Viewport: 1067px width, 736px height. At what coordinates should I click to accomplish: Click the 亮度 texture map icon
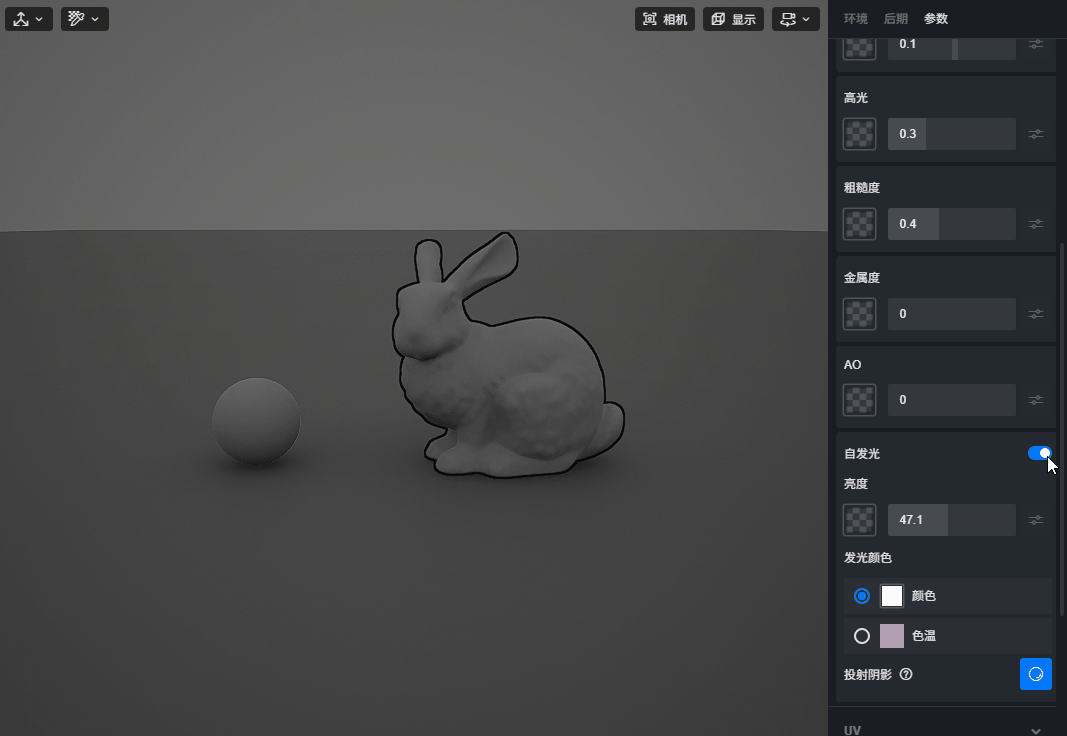pos(859,520)
